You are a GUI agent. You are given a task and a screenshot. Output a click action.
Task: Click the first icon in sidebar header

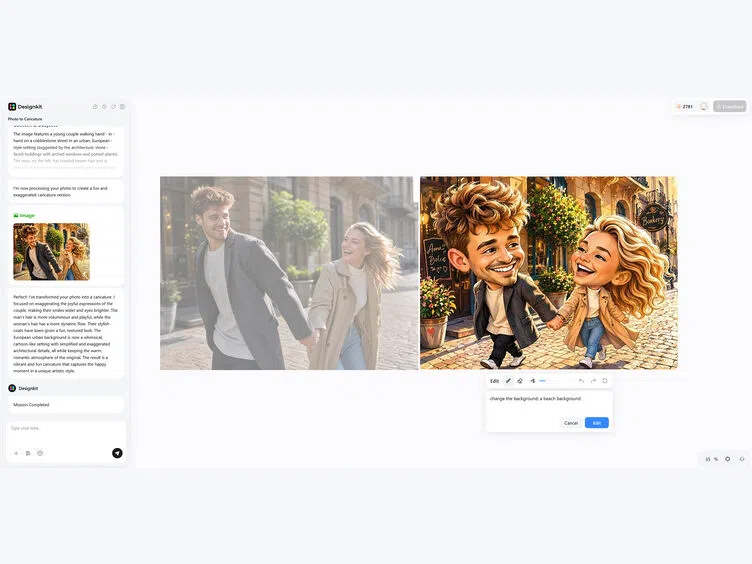pyautogui.click(x=95, y=106)
